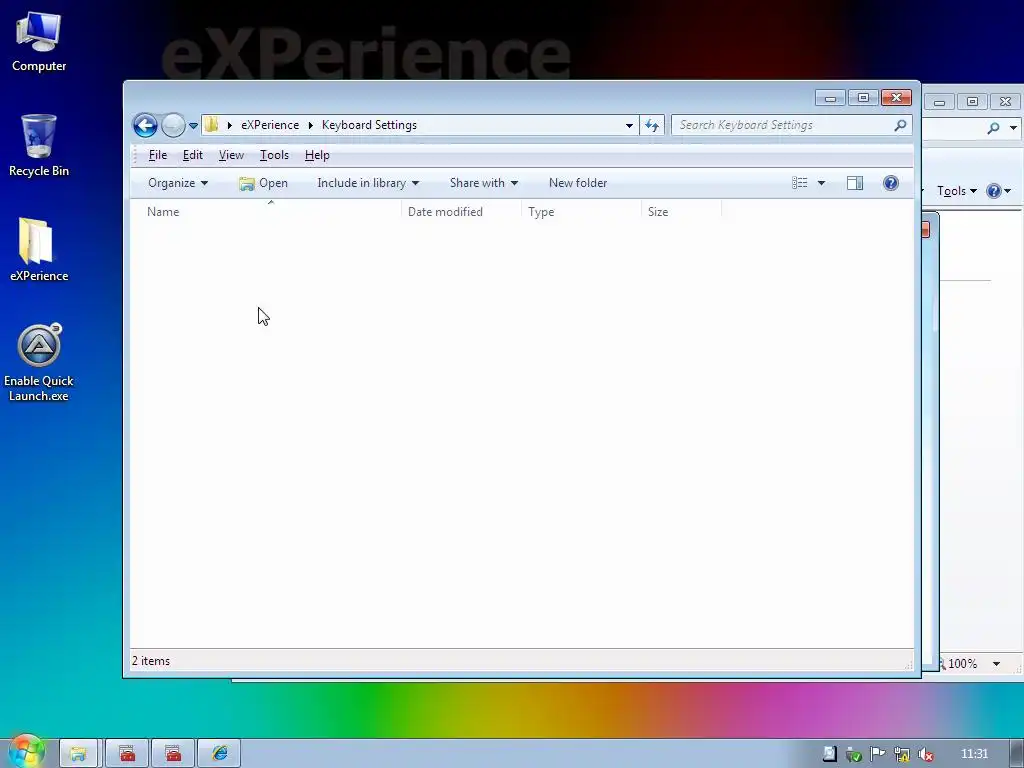The height and width of the screenshot is (768, 1024).
Task: Select the eXPerience folder on desktop
Action: [39, 249]
